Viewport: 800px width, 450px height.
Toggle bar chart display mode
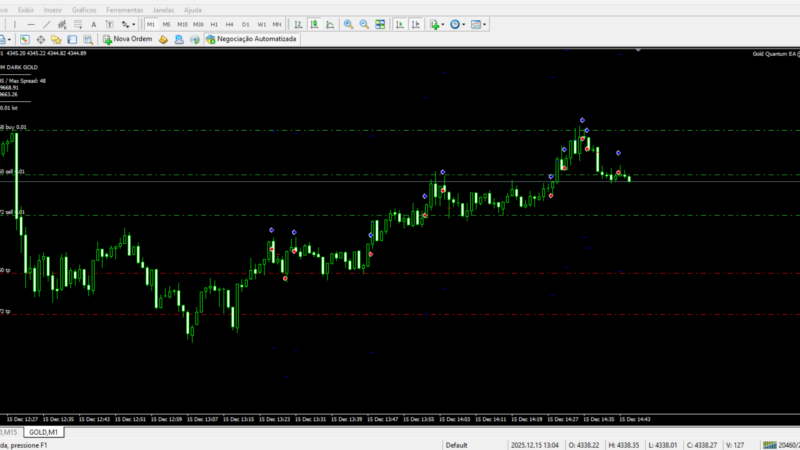pyautogui.click(x=298, y=24)
